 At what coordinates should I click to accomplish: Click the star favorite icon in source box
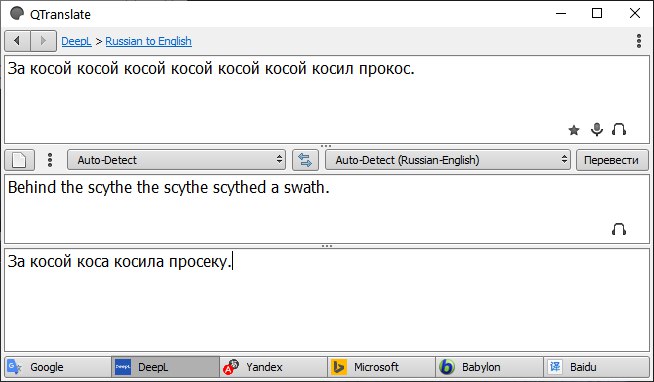click(x=574, y=130)
